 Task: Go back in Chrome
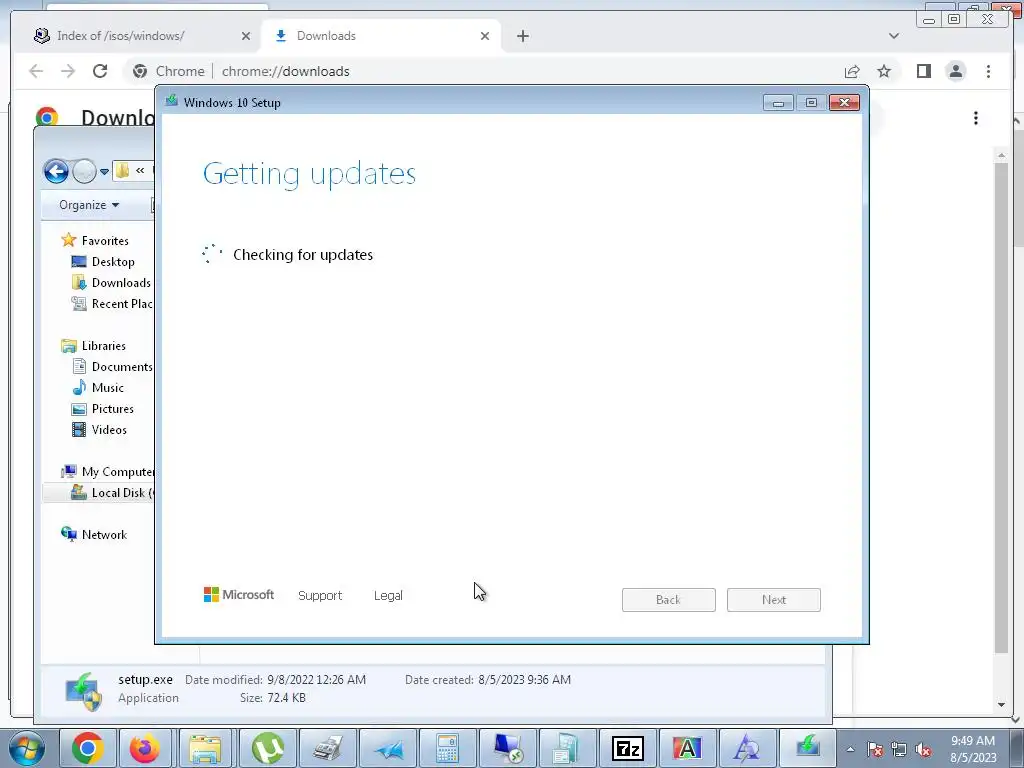36,71
